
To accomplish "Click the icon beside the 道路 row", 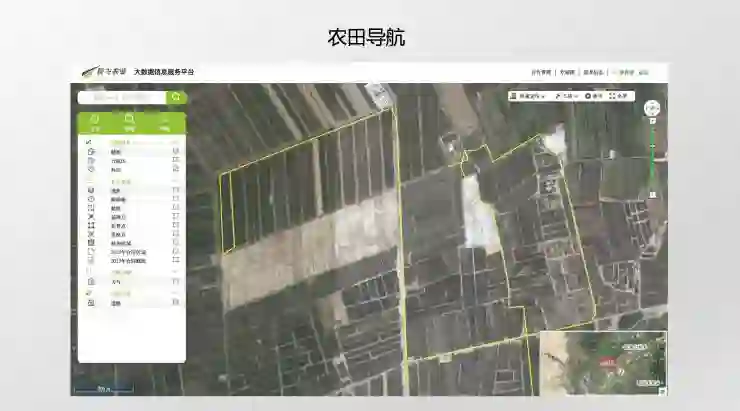I will click(x=91, y=302).
